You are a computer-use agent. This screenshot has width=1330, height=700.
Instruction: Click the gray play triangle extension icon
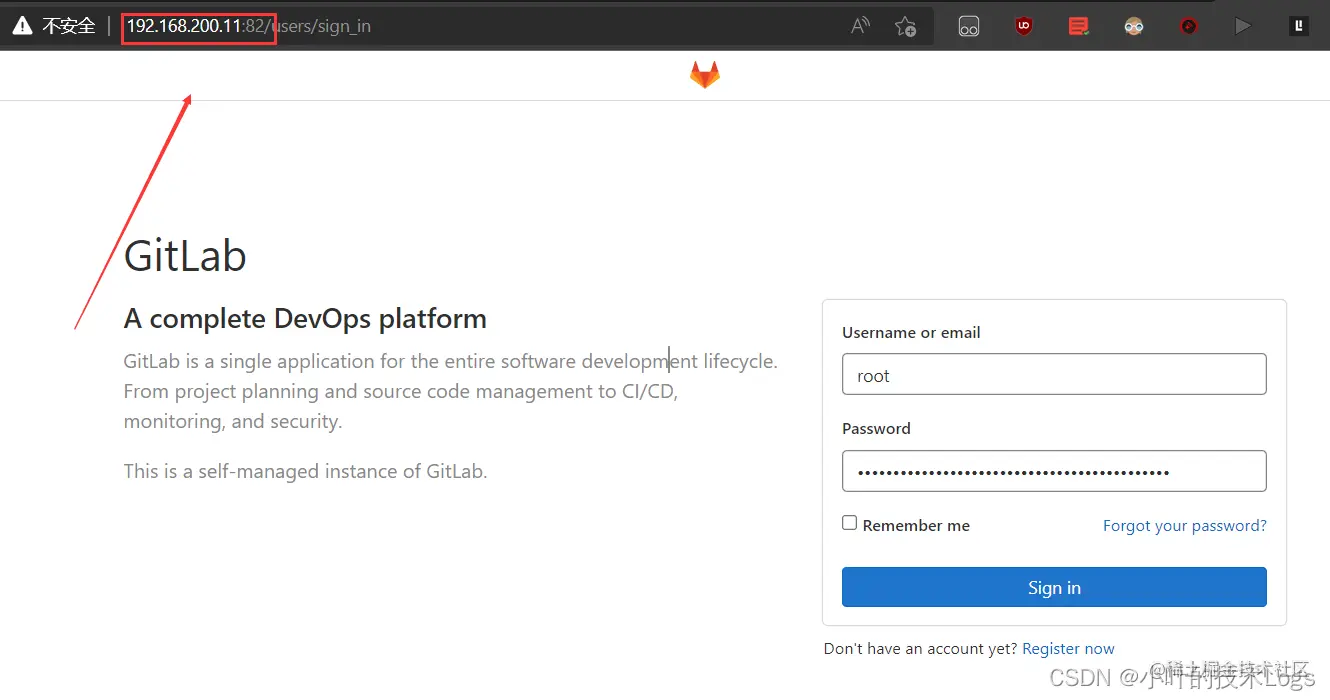pos(1243,27)
